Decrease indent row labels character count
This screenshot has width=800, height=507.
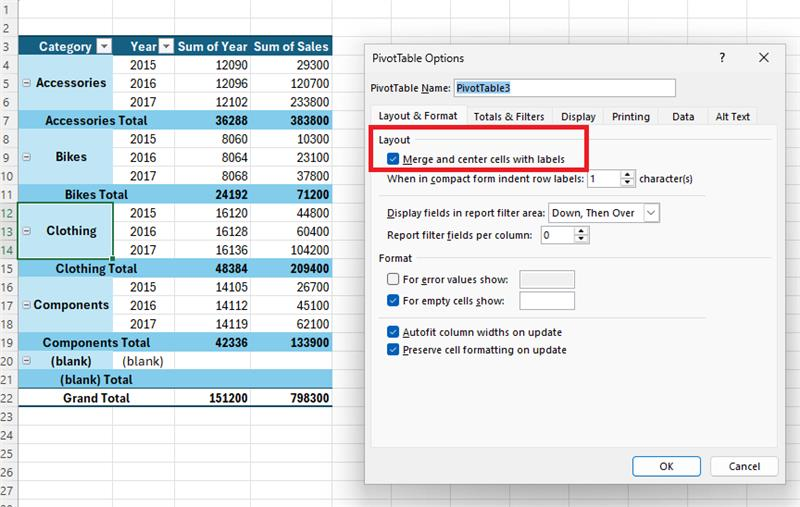coord(628,183)
